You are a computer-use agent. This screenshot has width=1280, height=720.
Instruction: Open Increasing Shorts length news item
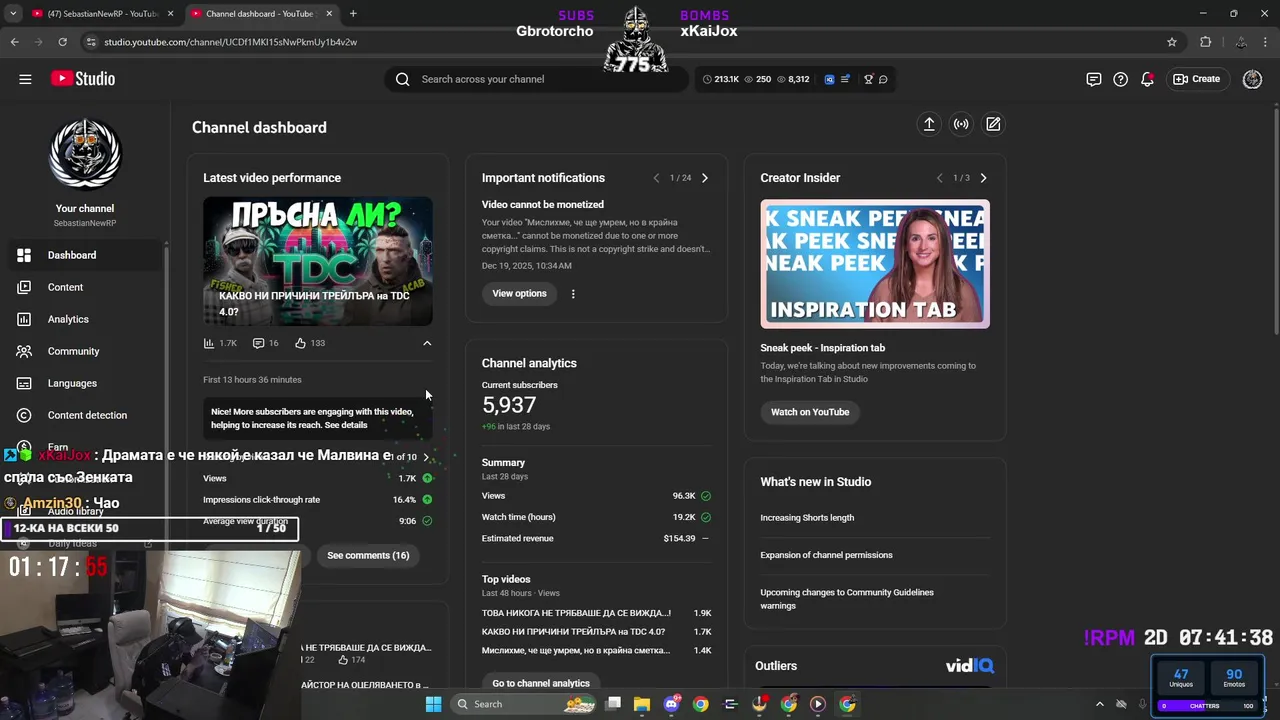807,518
